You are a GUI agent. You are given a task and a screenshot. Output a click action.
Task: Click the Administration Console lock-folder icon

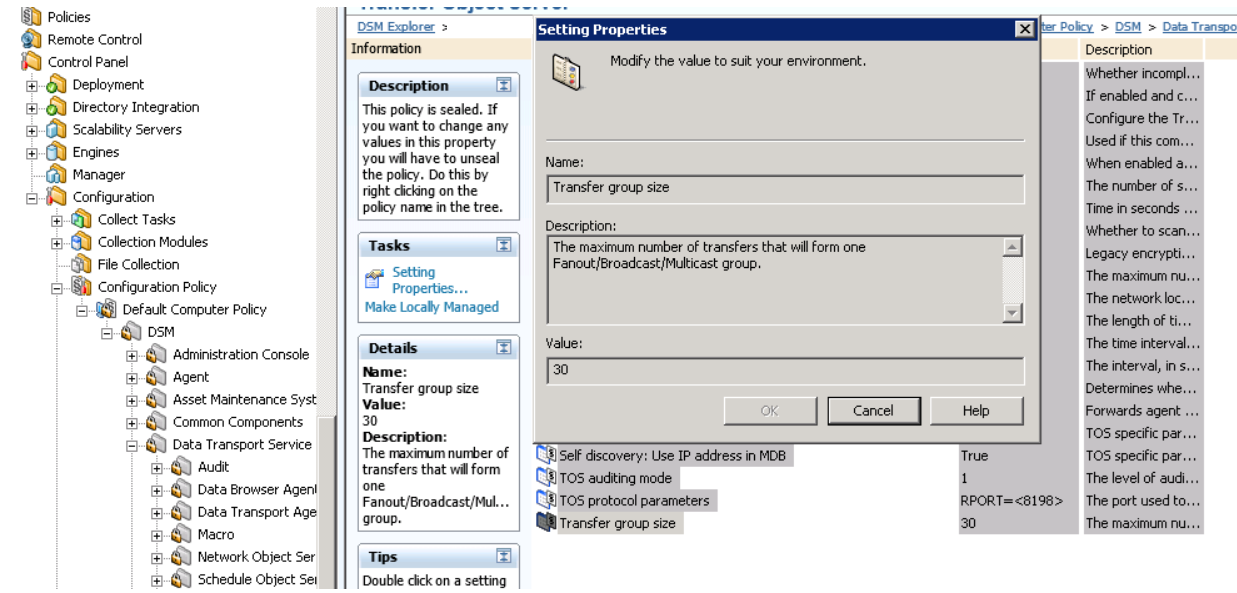(157, 355)
